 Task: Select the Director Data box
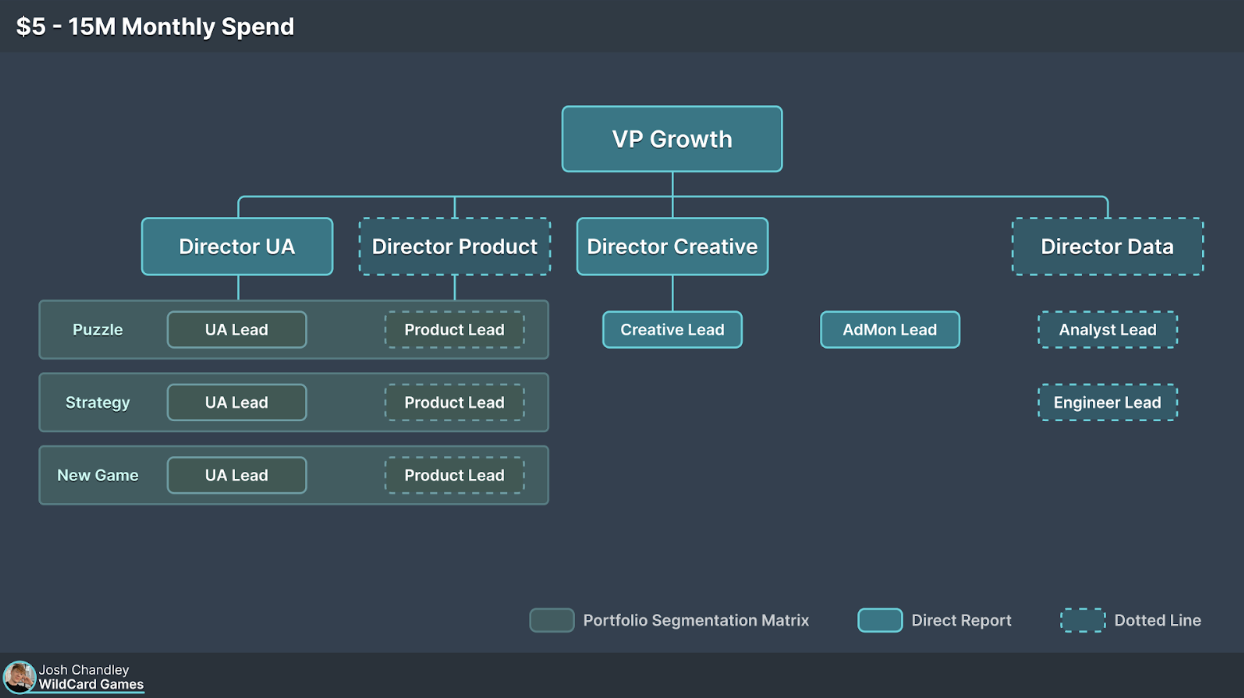click(x=1107, y=246)
